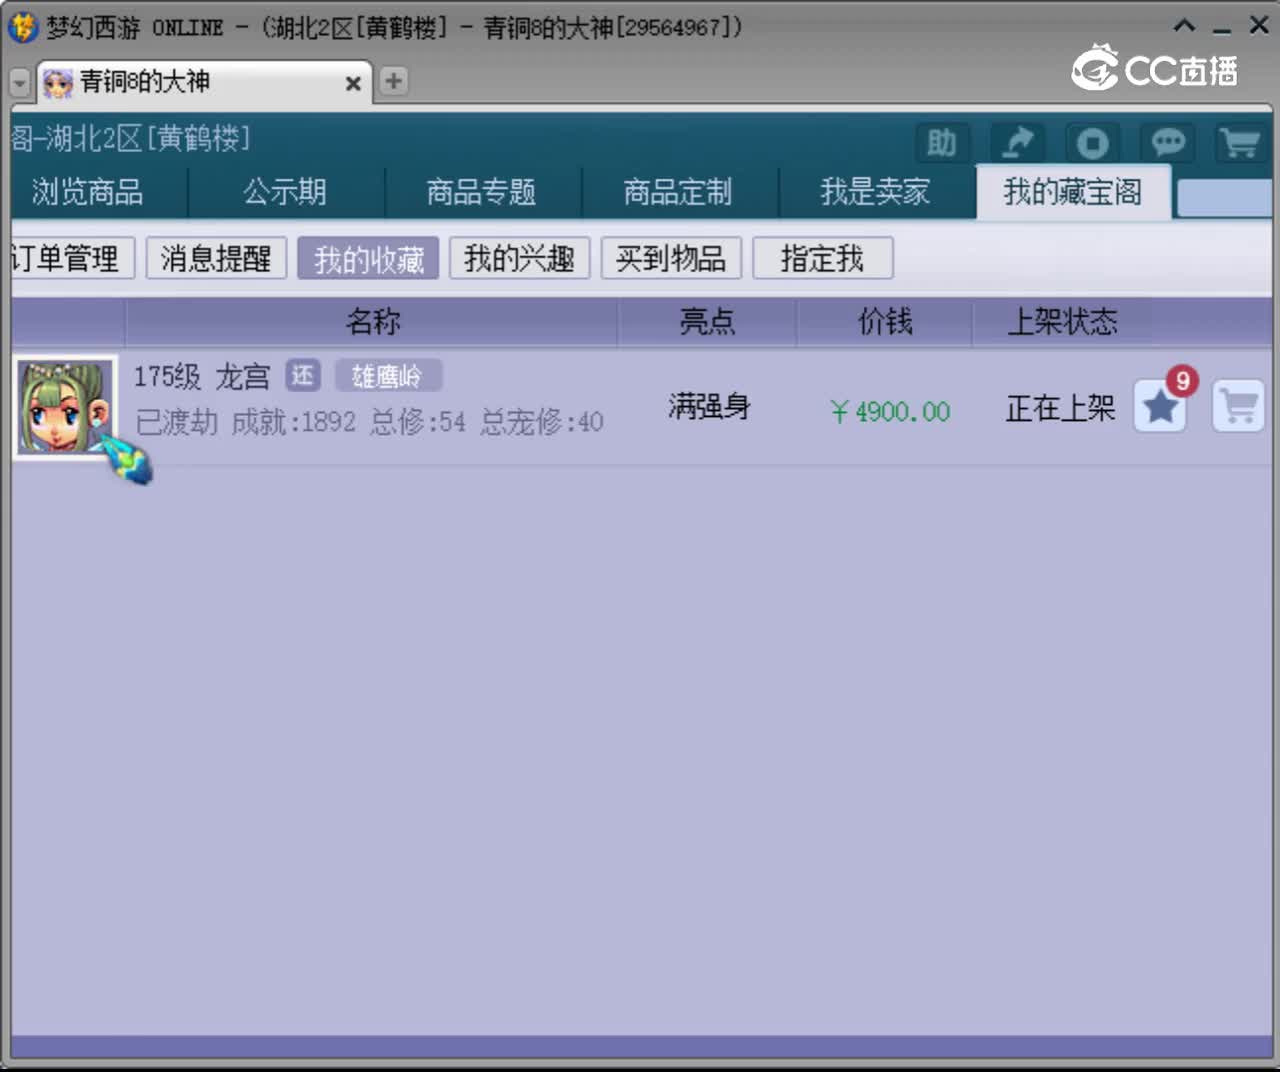Click the 上架状态 column header
1280x1072 pixels.
[1062, 322]
